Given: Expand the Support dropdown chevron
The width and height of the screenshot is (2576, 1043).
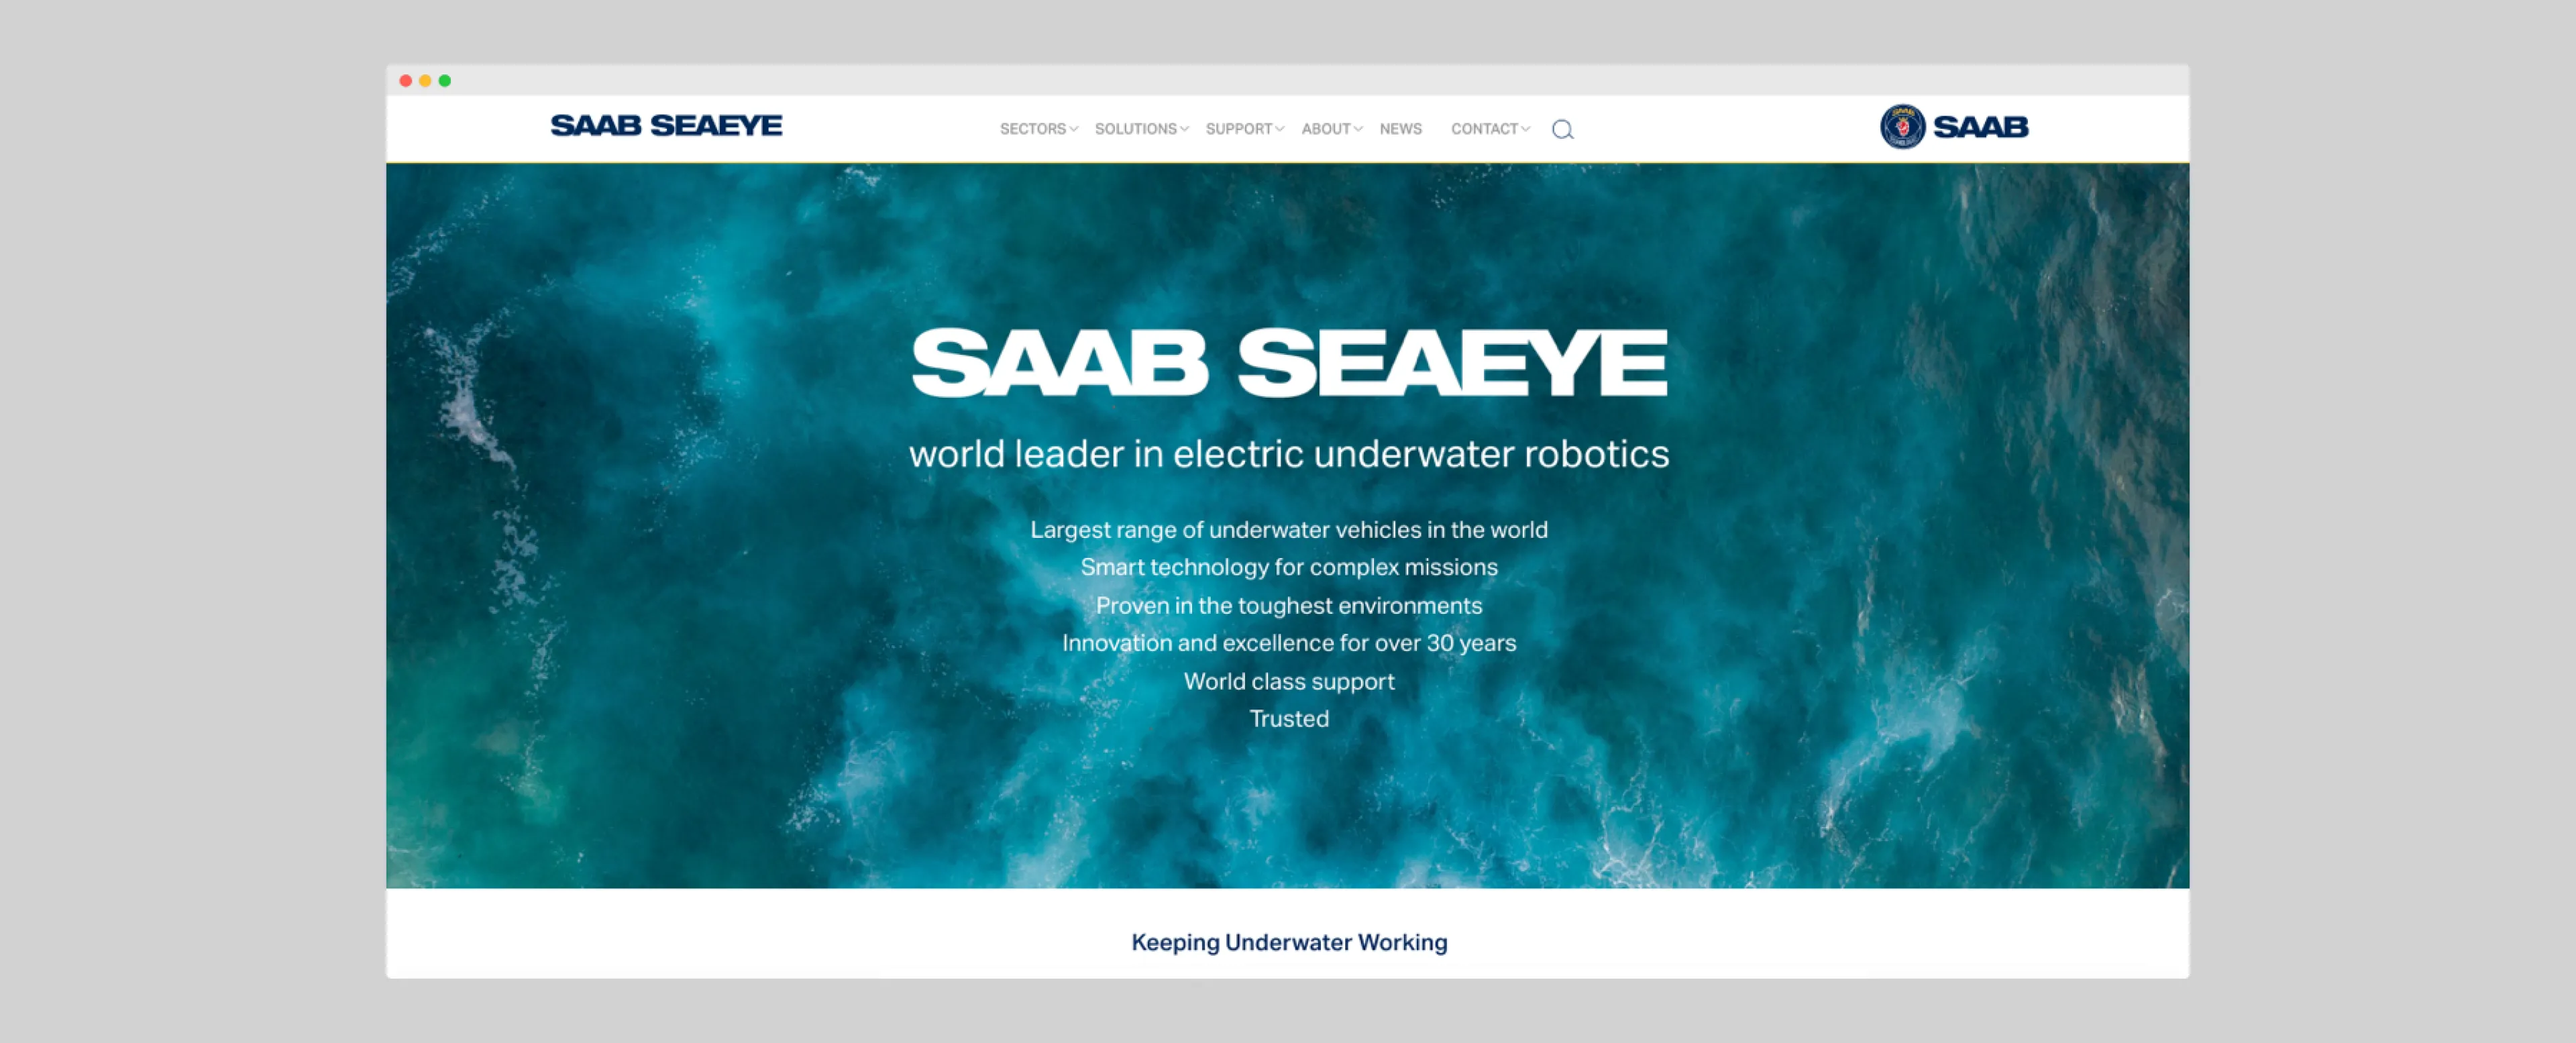Looking at the screenshot, I should 1279,129.
